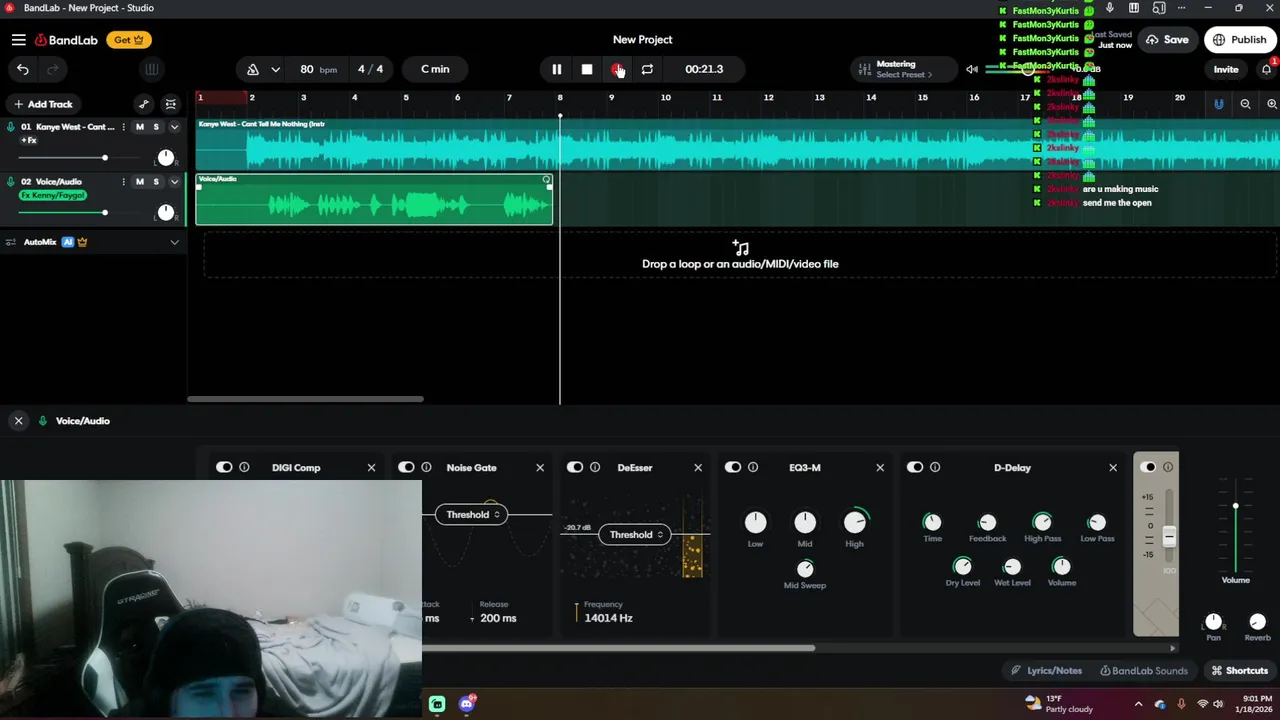Solo the Kanye West track

coord(156,127)
